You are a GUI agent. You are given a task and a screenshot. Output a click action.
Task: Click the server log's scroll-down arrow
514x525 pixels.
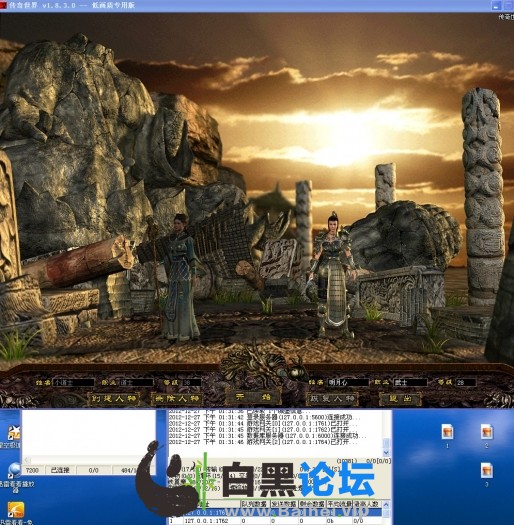coord(386,452)
